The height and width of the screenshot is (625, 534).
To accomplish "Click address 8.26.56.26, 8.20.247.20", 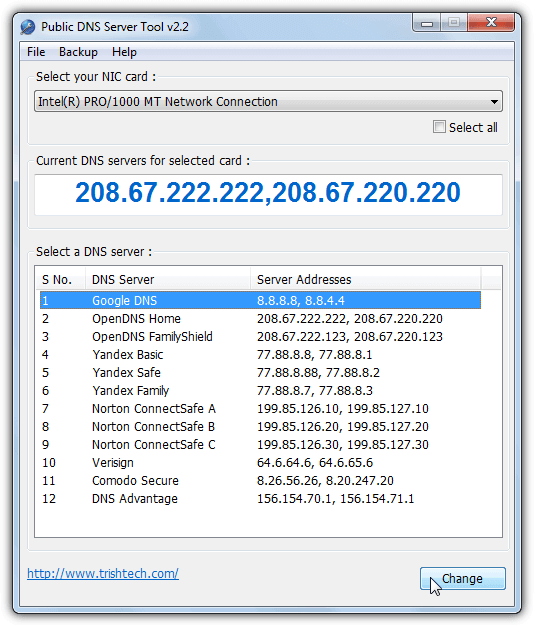I will pos(325,481).
